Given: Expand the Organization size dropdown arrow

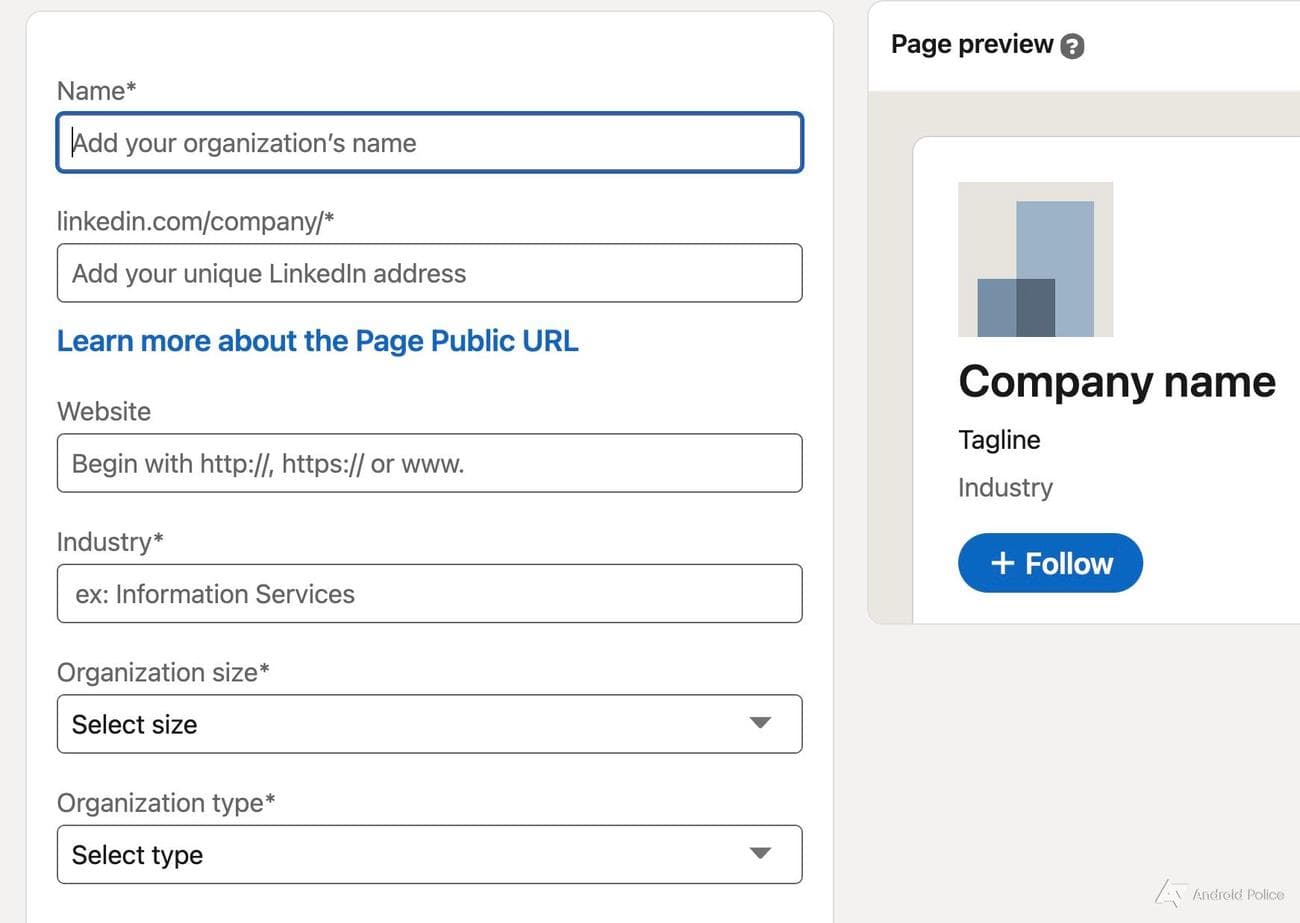Looking at the screenshot, I should click(760, 723).
